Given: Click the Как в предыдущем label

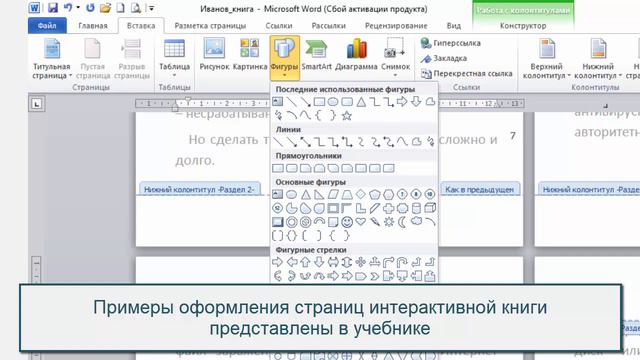Looking at the screenshot, I should [x=480, y=189].
